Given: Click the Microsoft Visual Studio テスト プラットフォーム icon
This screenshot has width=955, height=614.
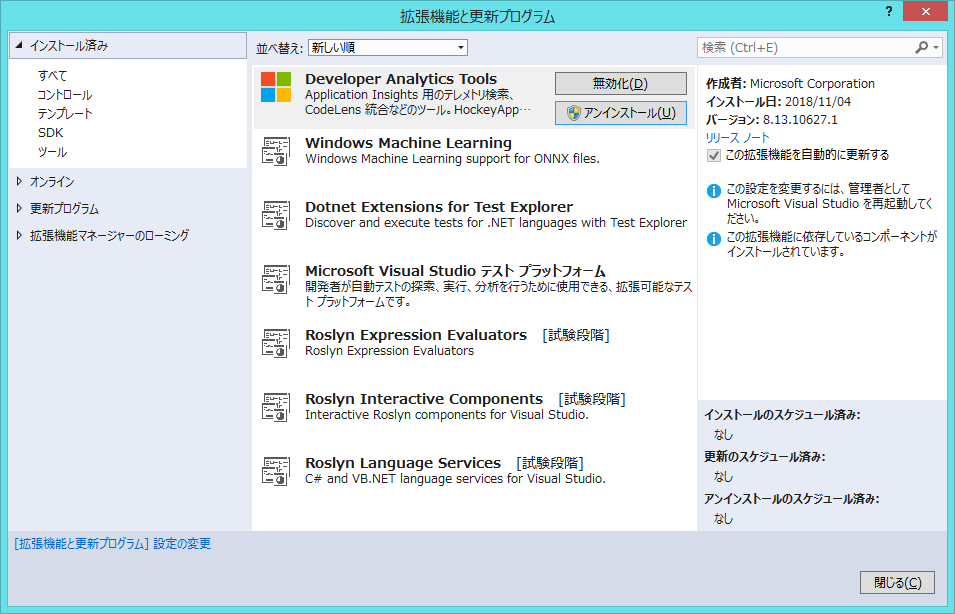Looking at the screenshot, I should click(276, 279).
